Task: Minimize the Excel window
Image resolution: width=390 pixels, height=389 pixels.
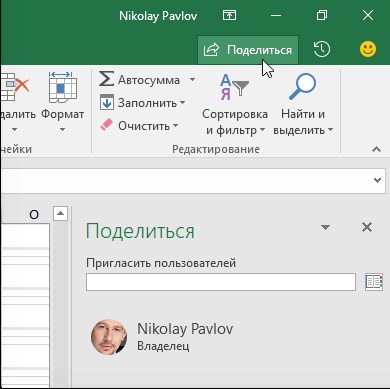Action: click(x=276, y=15)
